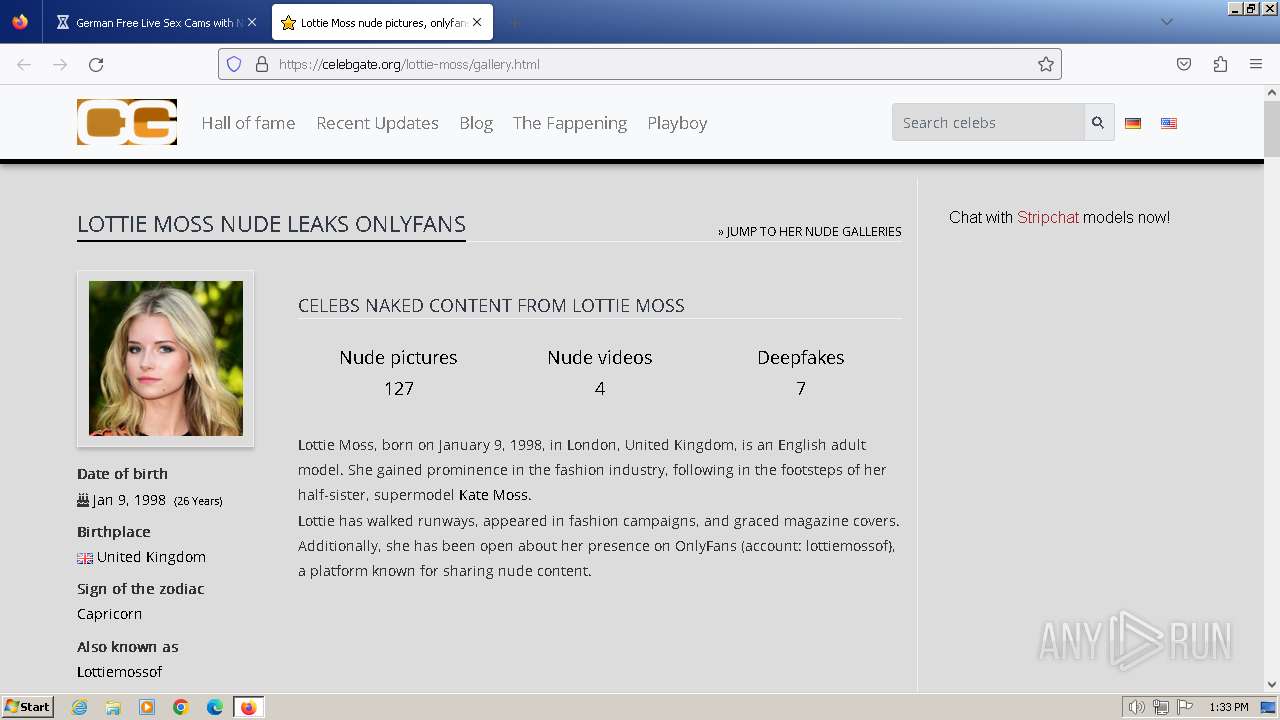Click the browser Forward arrow
Image resolution: width=1280 pixels, height=720 pixels.
60,64
